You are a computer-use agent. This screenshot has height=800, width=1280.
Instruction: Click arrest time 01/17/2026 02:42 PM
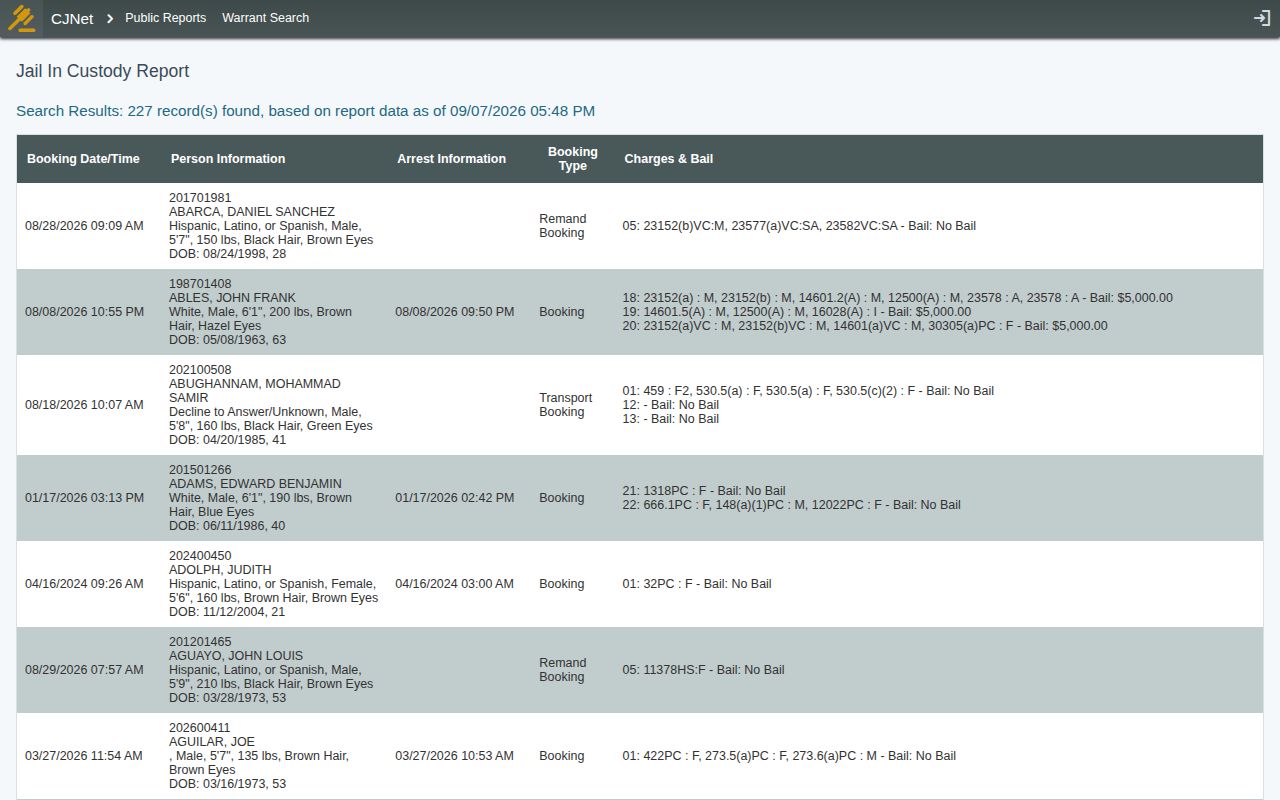click(x=455, y=498)
